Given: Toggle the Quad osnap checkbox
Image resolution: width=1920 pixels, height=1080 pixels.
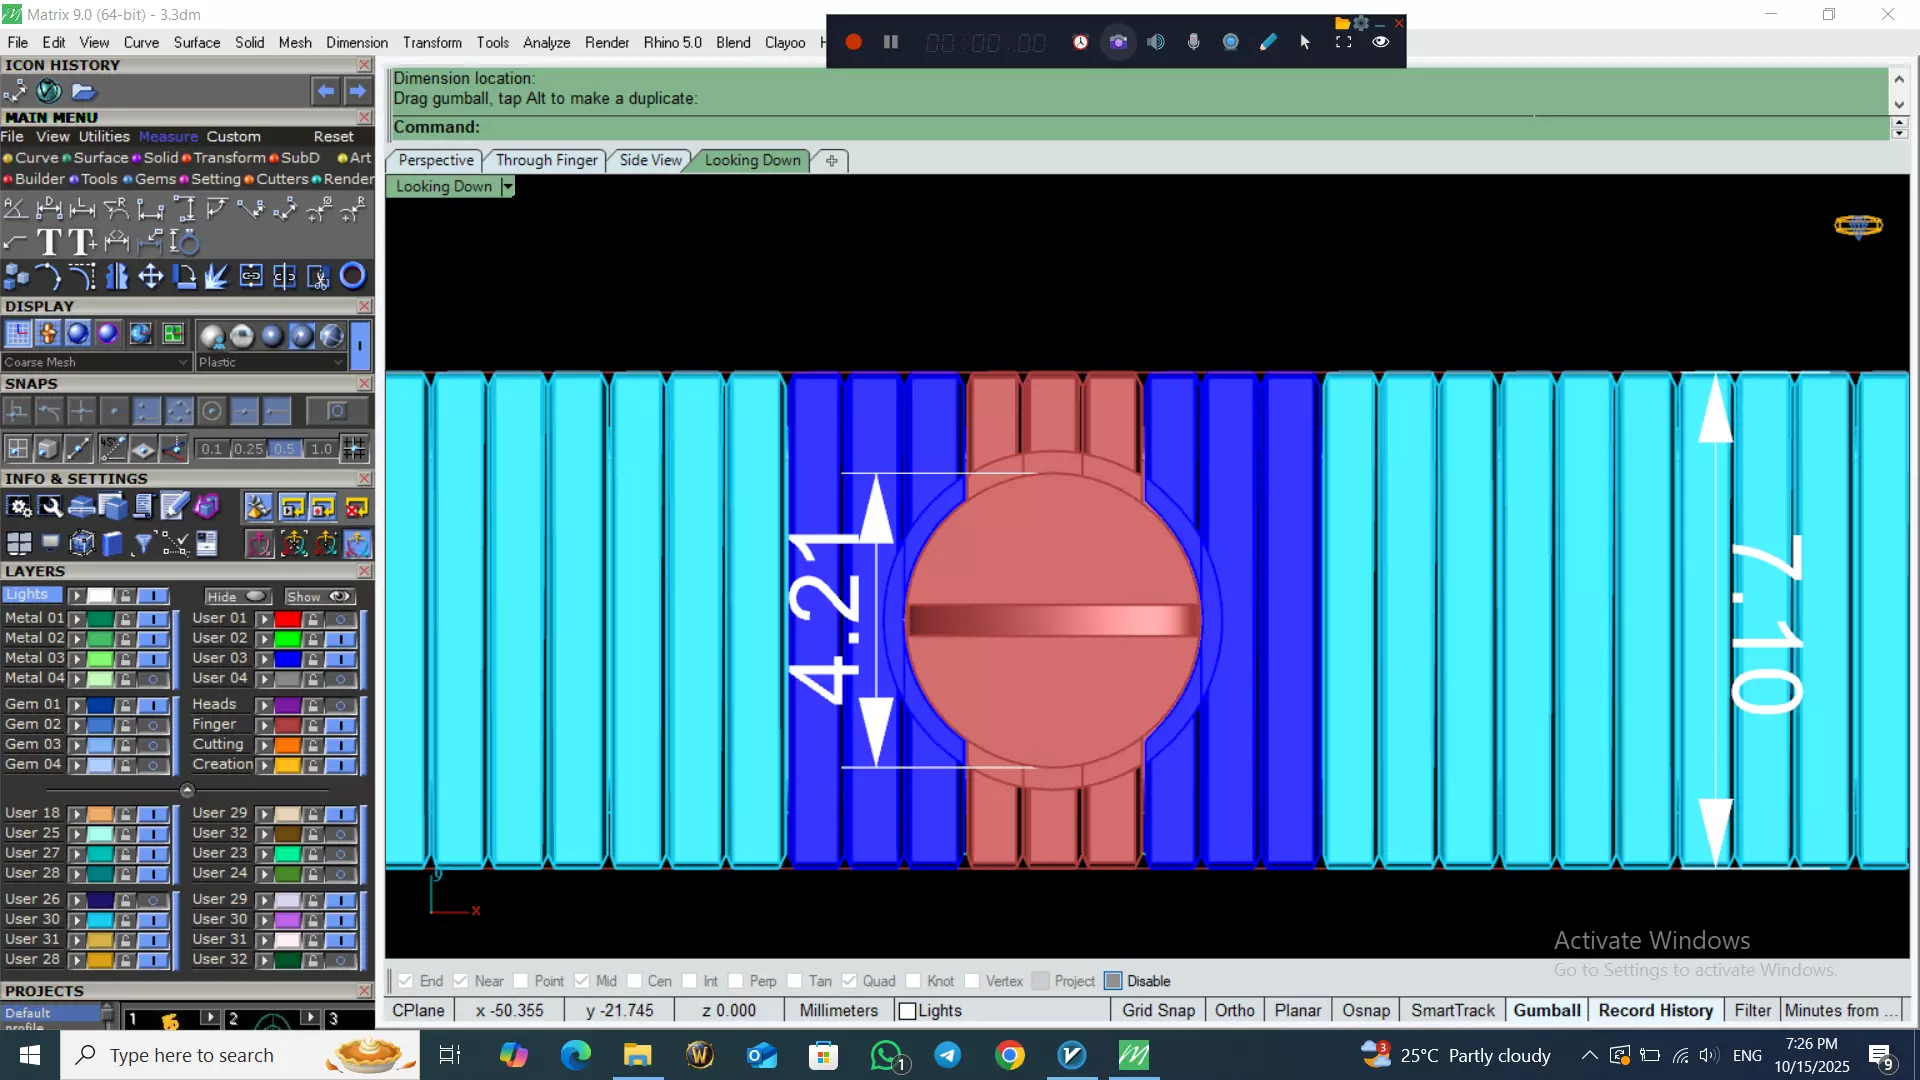Looking at the screenshot, I should pyautogui.click(x=849, y=981).
